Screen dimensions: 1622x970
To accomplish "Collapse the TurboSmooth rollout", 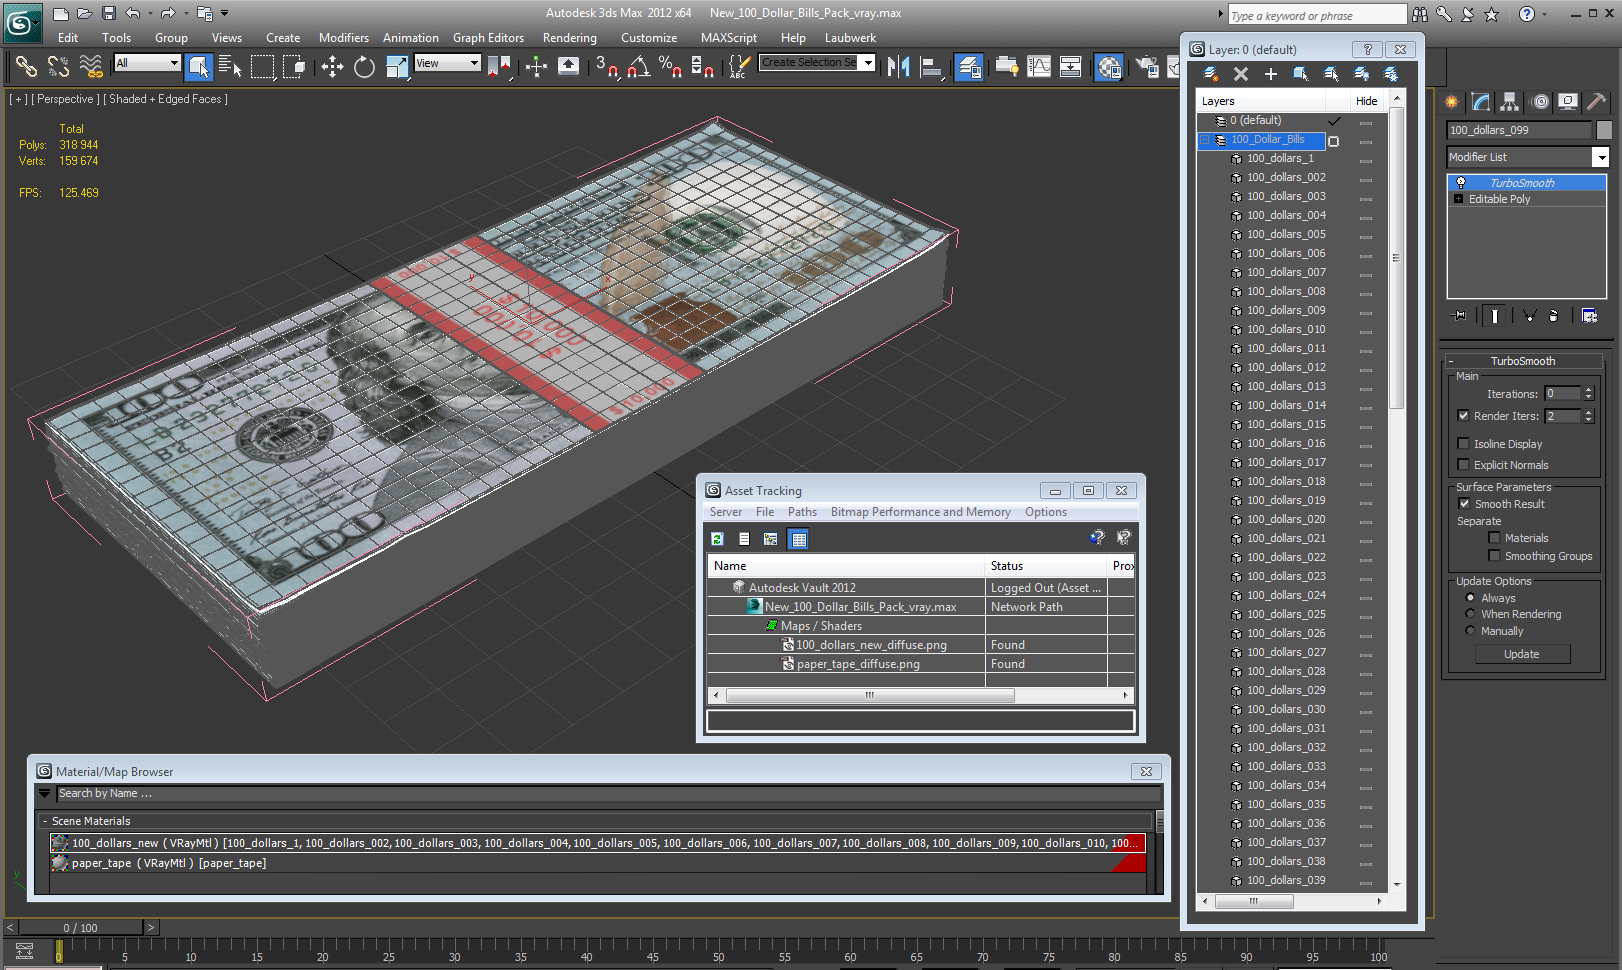I will (x=1523, y=361).
